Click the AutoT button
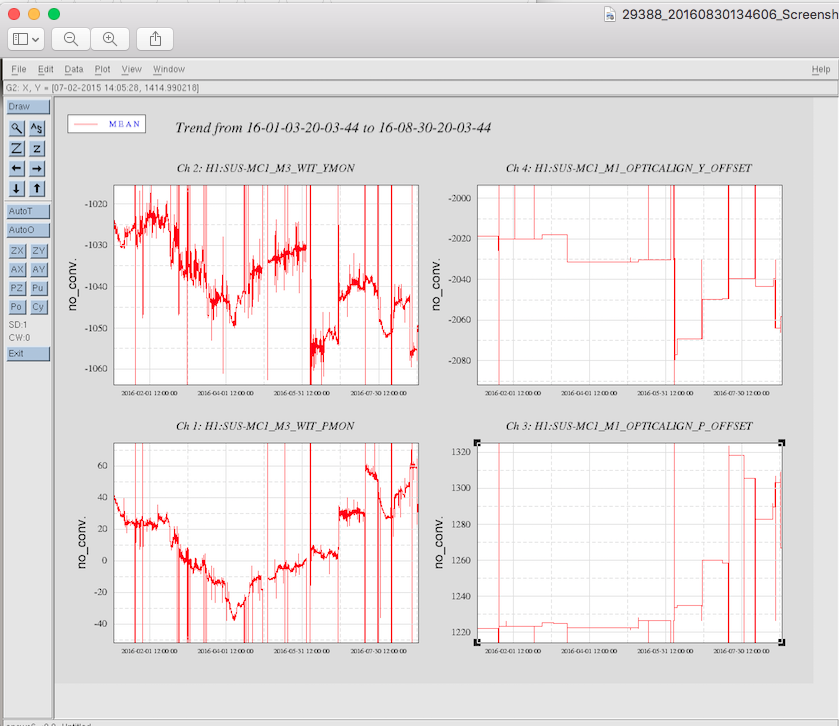Image resolution: width=839 pixels, height=726 pixels. (x=28, y=211)
